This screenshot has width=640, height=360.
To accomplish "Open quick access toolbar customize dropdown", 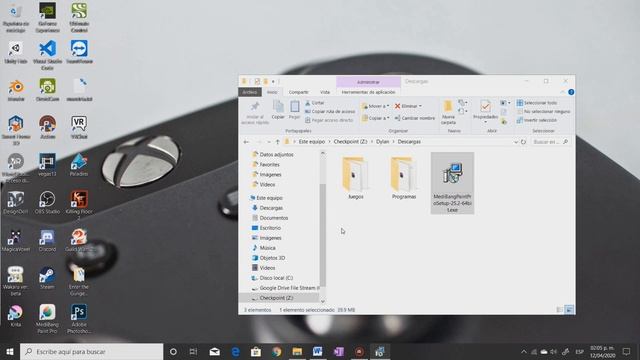I will 273,82.
